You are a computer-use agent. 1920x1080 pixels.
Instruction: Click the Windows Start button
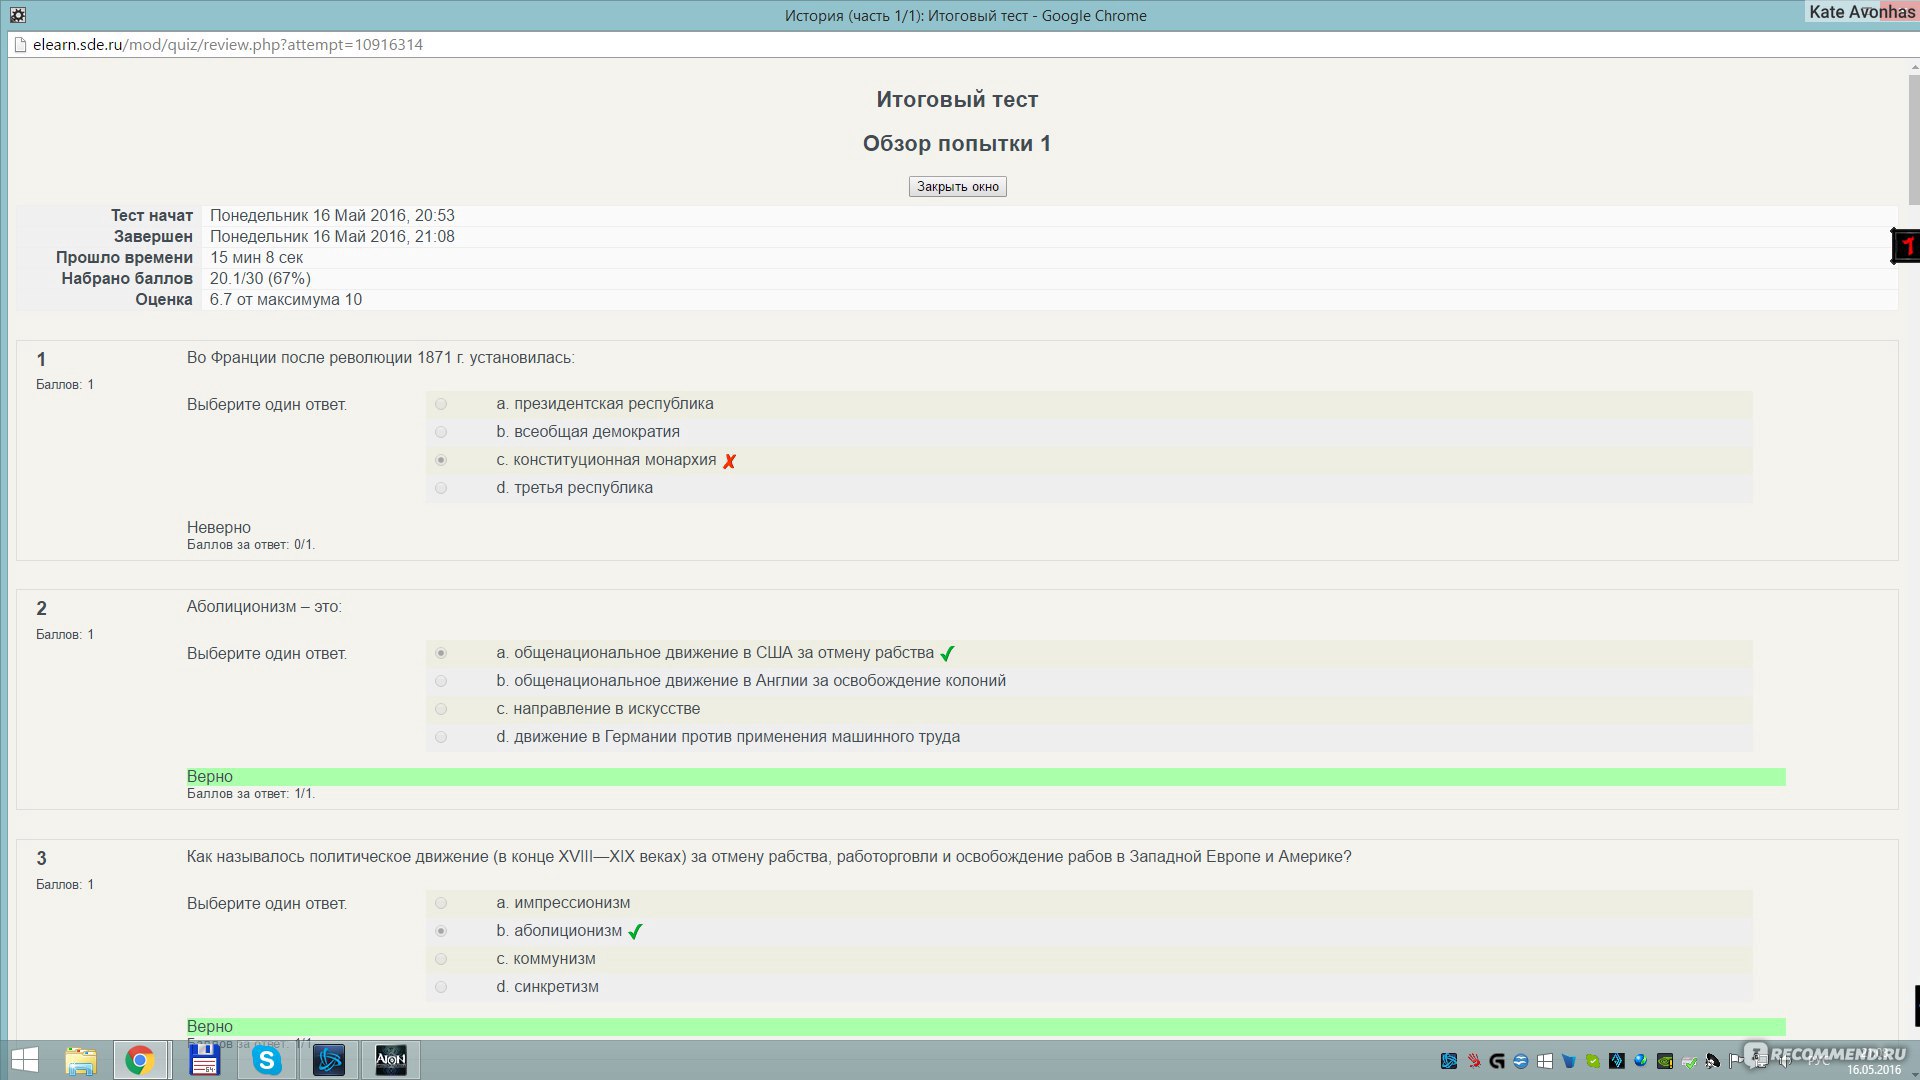point(24,1060)
